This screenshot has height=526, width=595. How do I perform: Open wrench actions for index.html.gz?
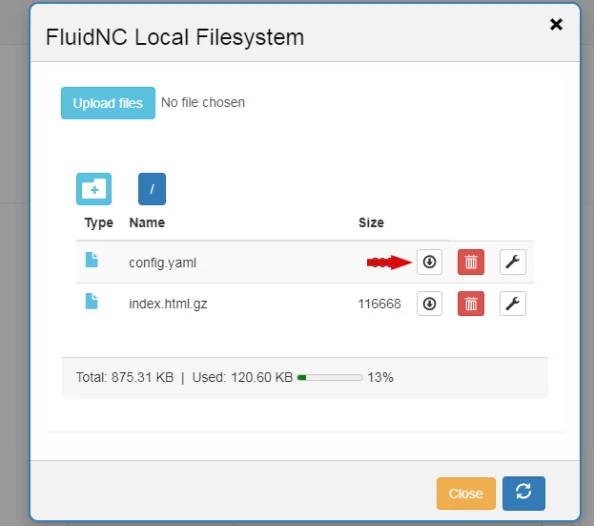[x=513, y=304]
